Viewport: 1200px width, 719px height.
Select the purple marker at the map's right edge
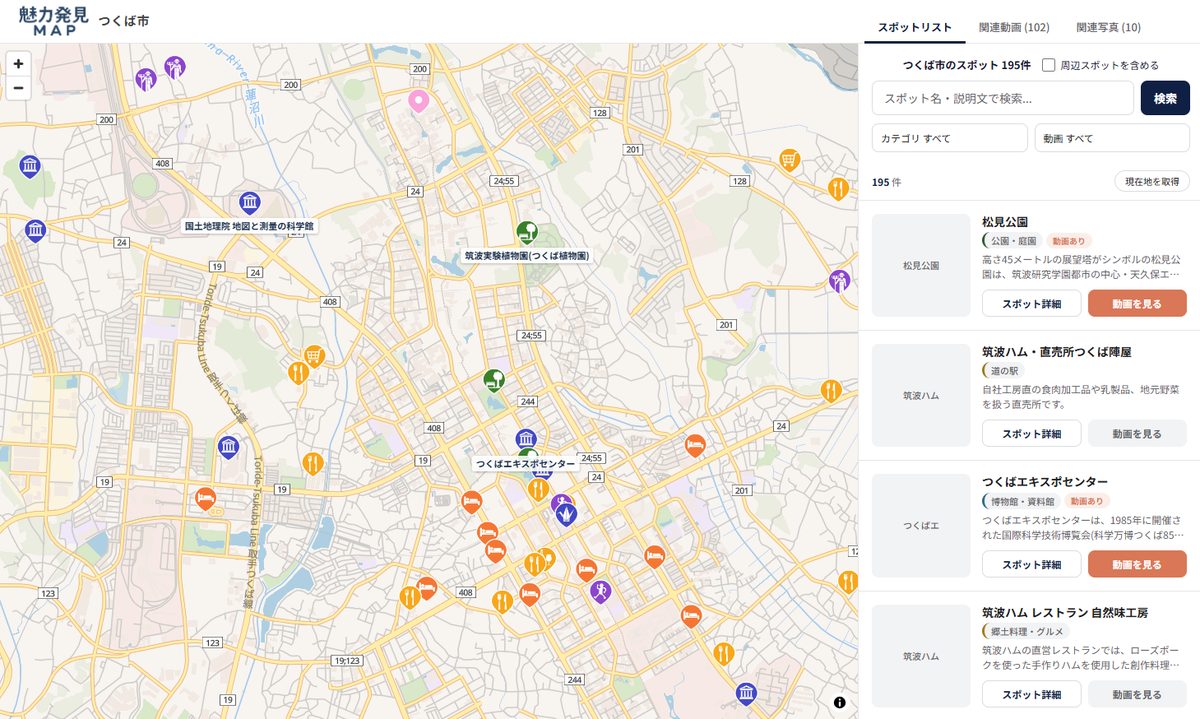(840, 281)
